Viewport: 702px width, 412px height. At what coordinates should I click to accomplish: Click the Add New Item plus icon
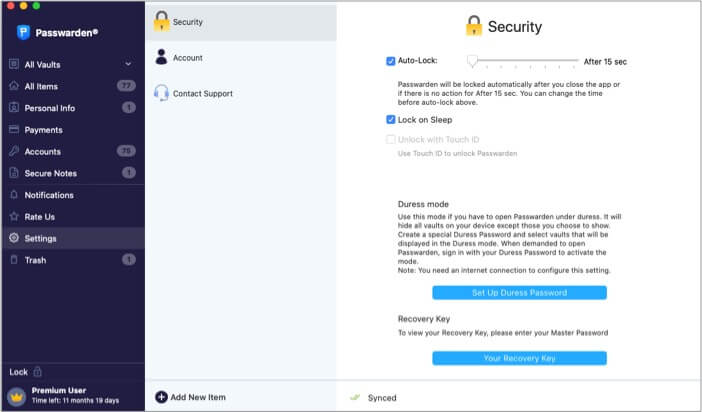pos(161,397)
